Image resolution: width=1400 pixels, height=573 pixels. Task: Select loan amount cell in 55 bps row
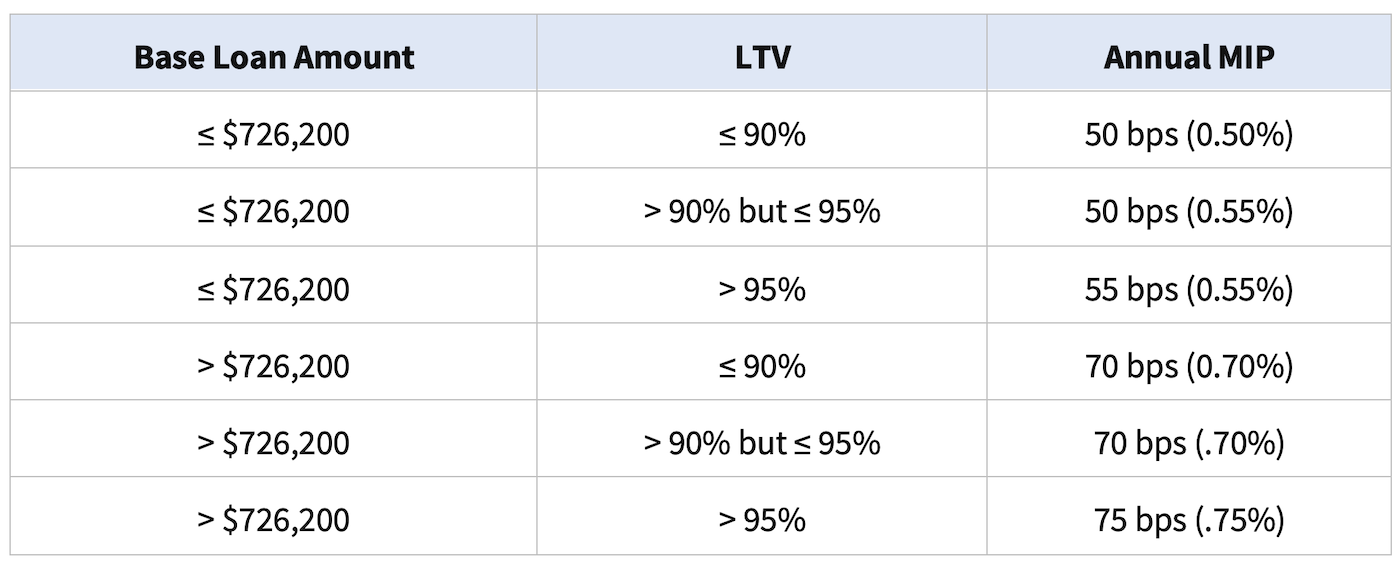tap(273, 289)
